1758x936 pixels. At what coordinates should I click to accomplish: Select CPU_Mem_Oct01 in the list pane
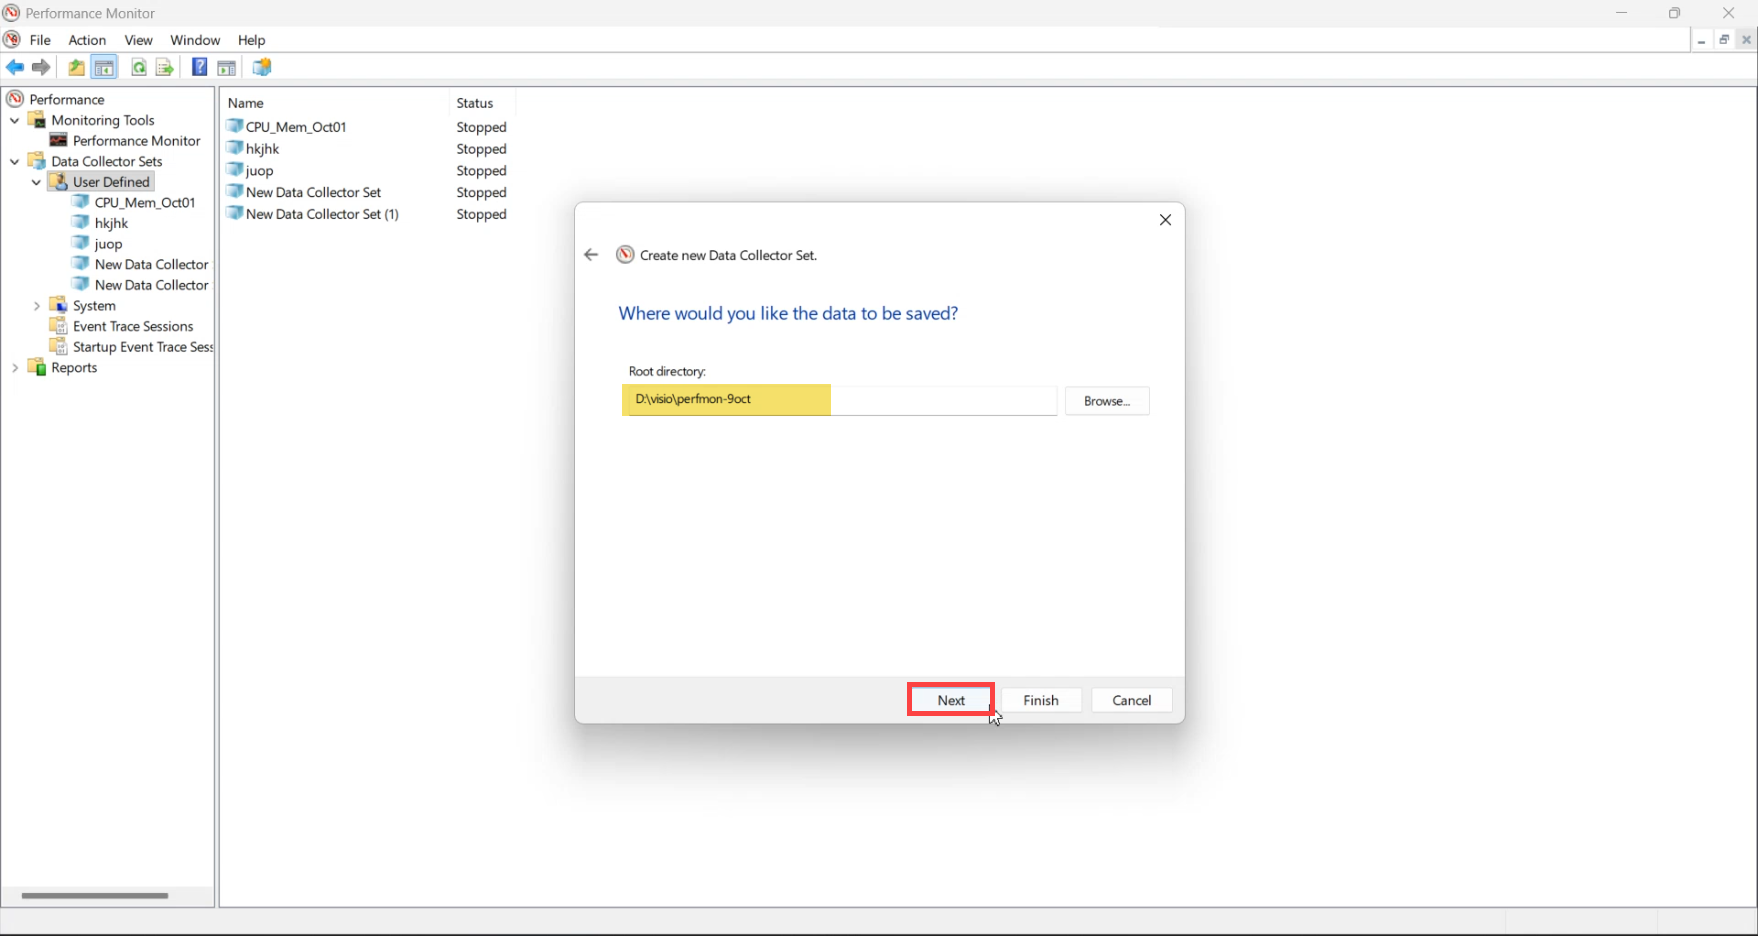(296, 127)
